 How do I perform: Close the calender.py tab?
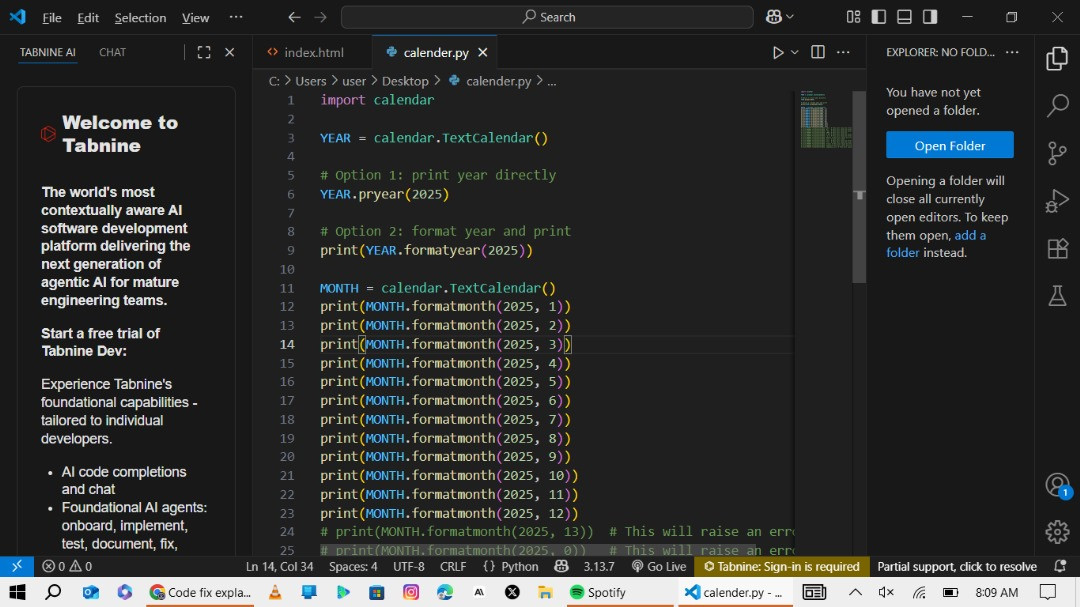483,52
